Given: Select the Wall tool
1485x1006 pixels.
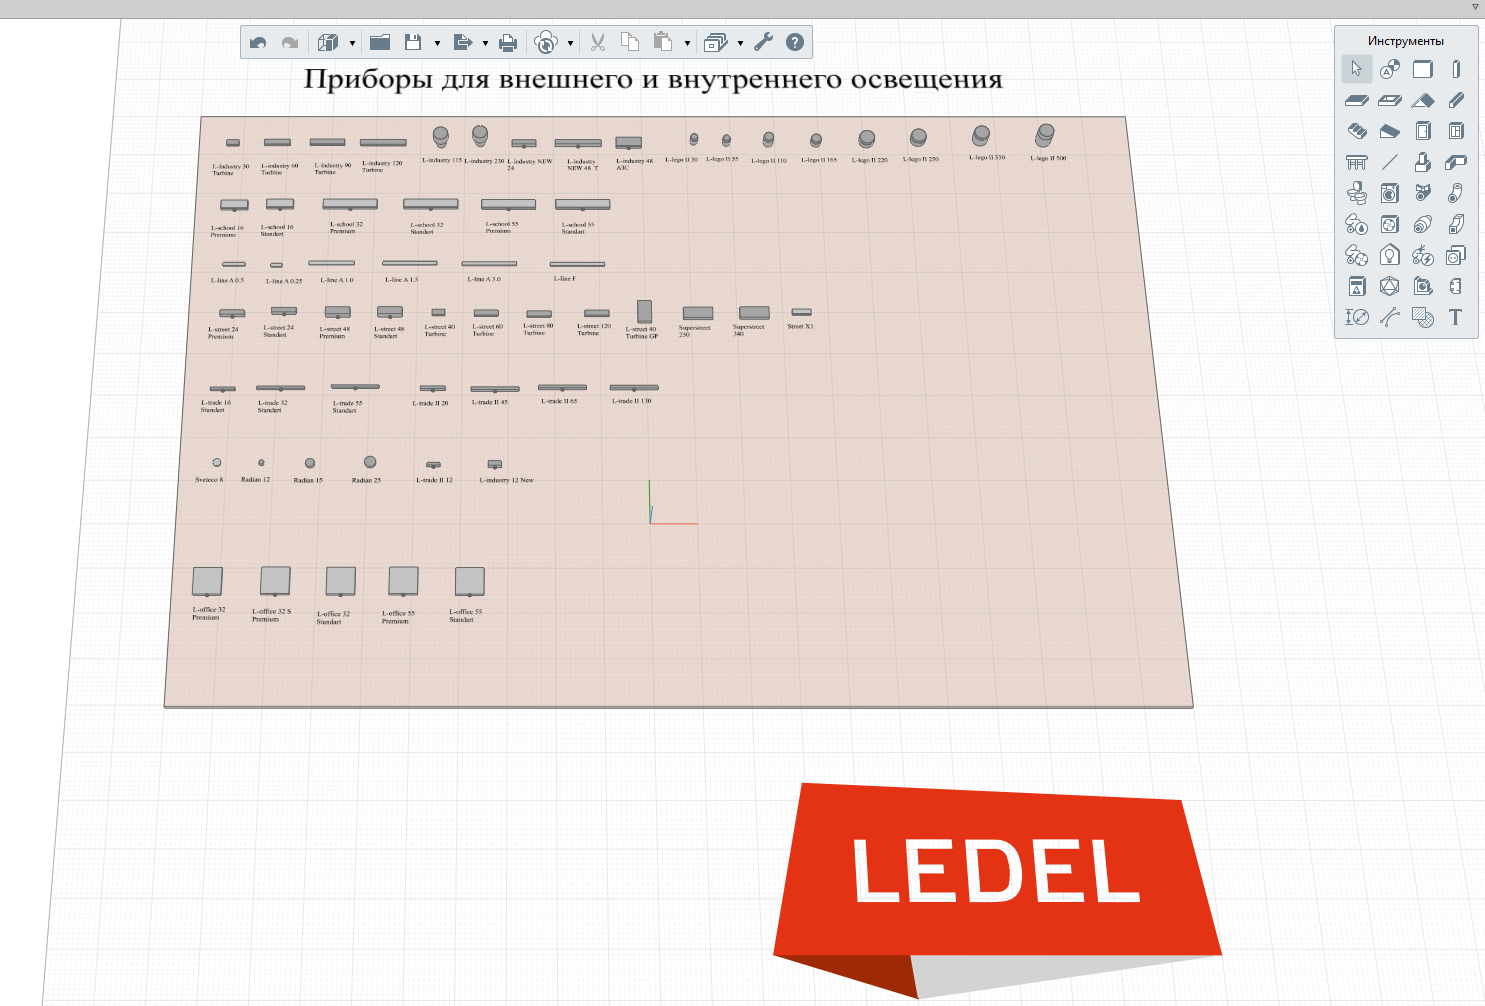Looking at the screenshot, I should click(1423, 69).
